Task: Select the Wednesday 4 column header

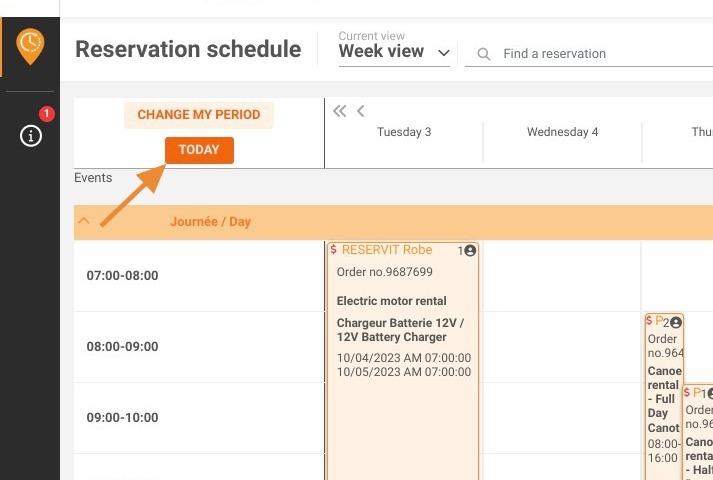Action: click(562, 132)
